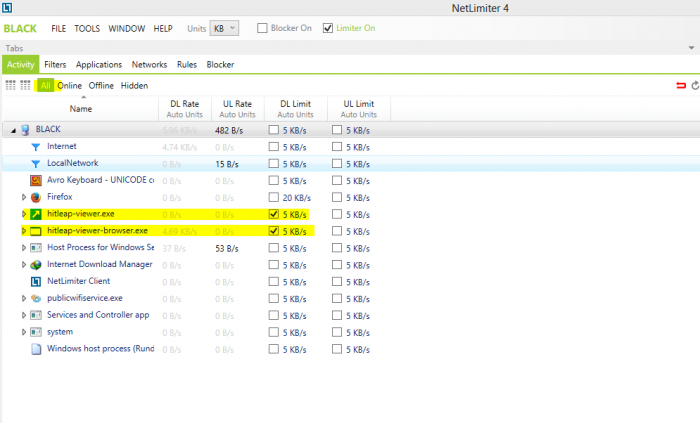Sort by the DL Rate column header
Image resolution: width=700 pixels, height=423 pixels.
[x=185, y=108]
